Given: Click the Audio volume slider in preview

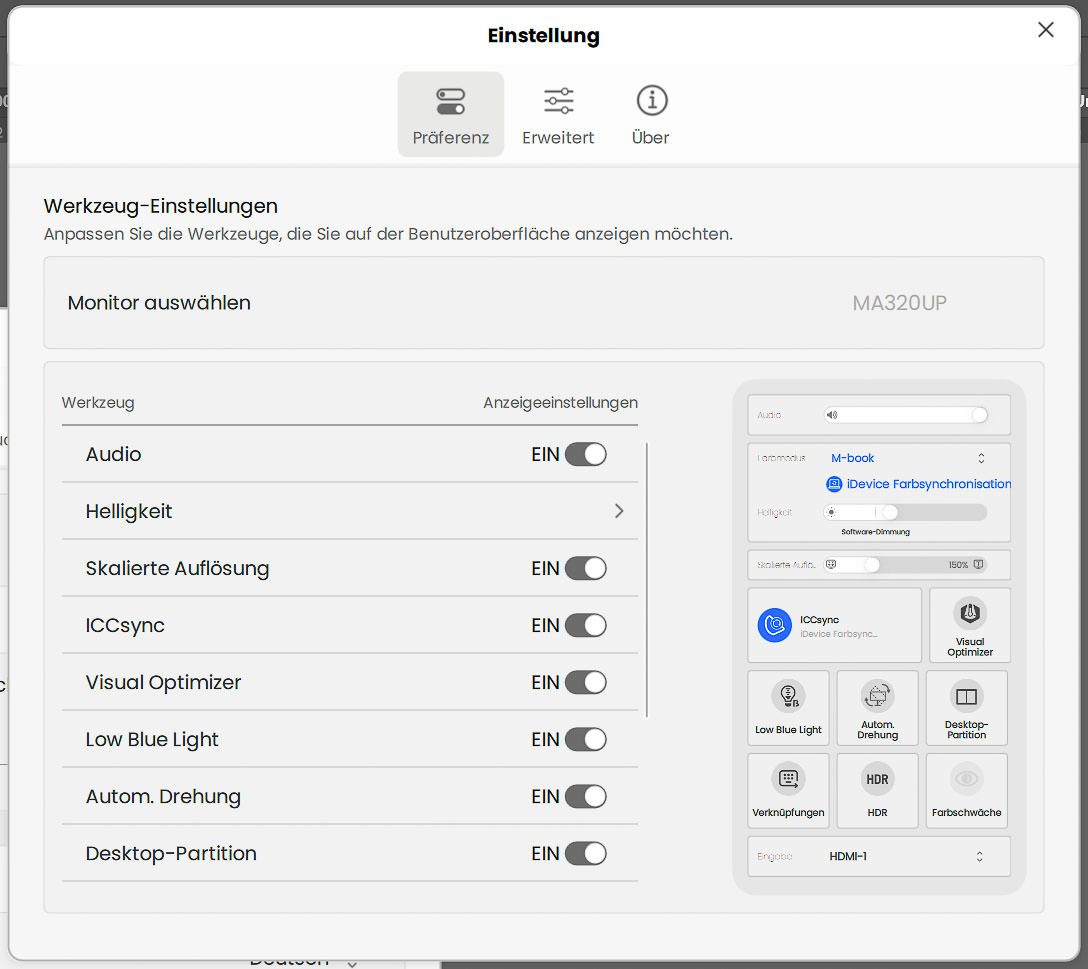Looking at the screenshot, I should click(906, 415).
